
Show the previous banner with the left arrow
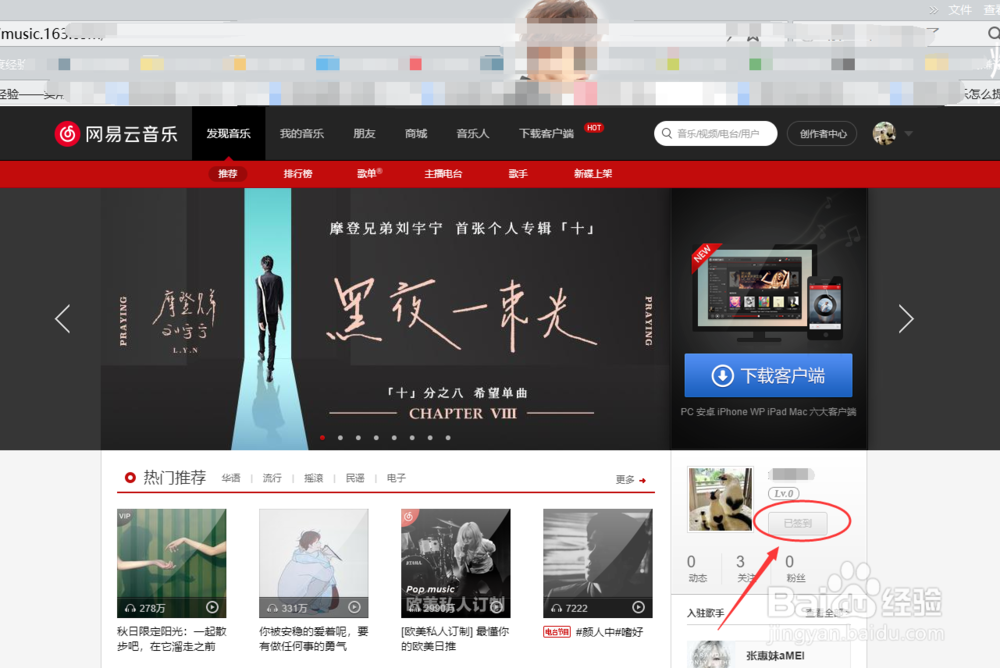pyautogui.click(x=62, y=319)
